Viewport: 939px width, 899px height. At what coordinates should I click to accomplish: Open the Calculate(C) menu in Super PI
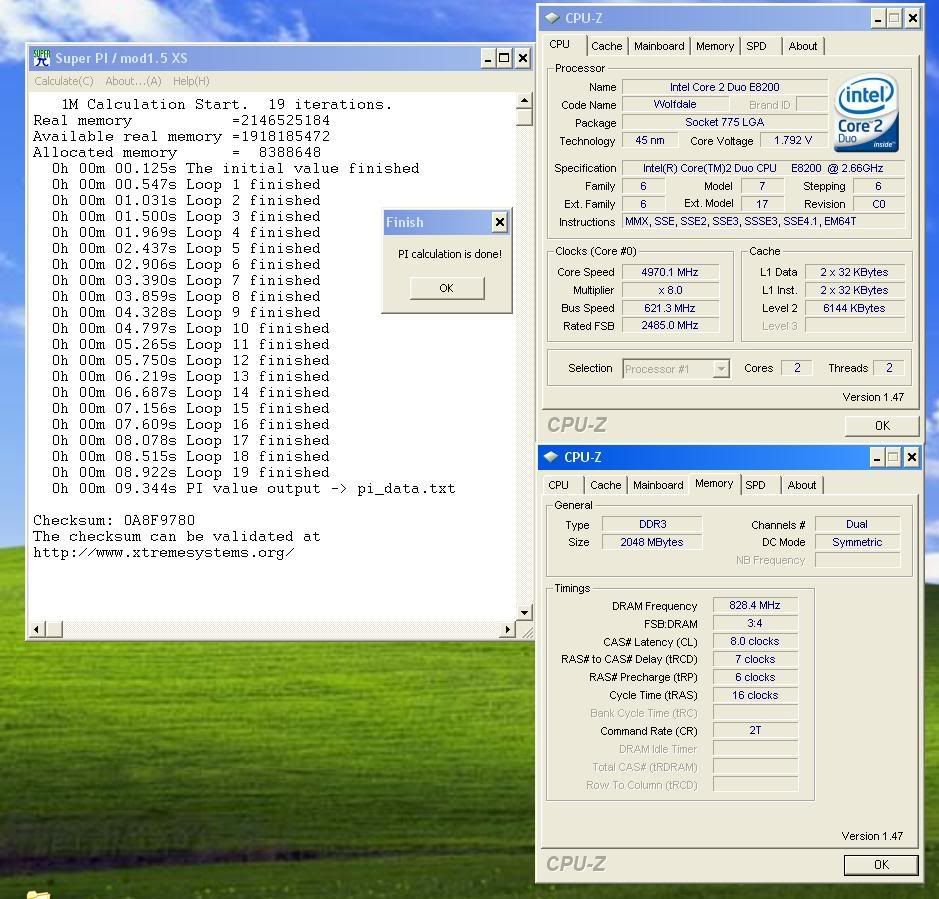(x=63, y=81)
